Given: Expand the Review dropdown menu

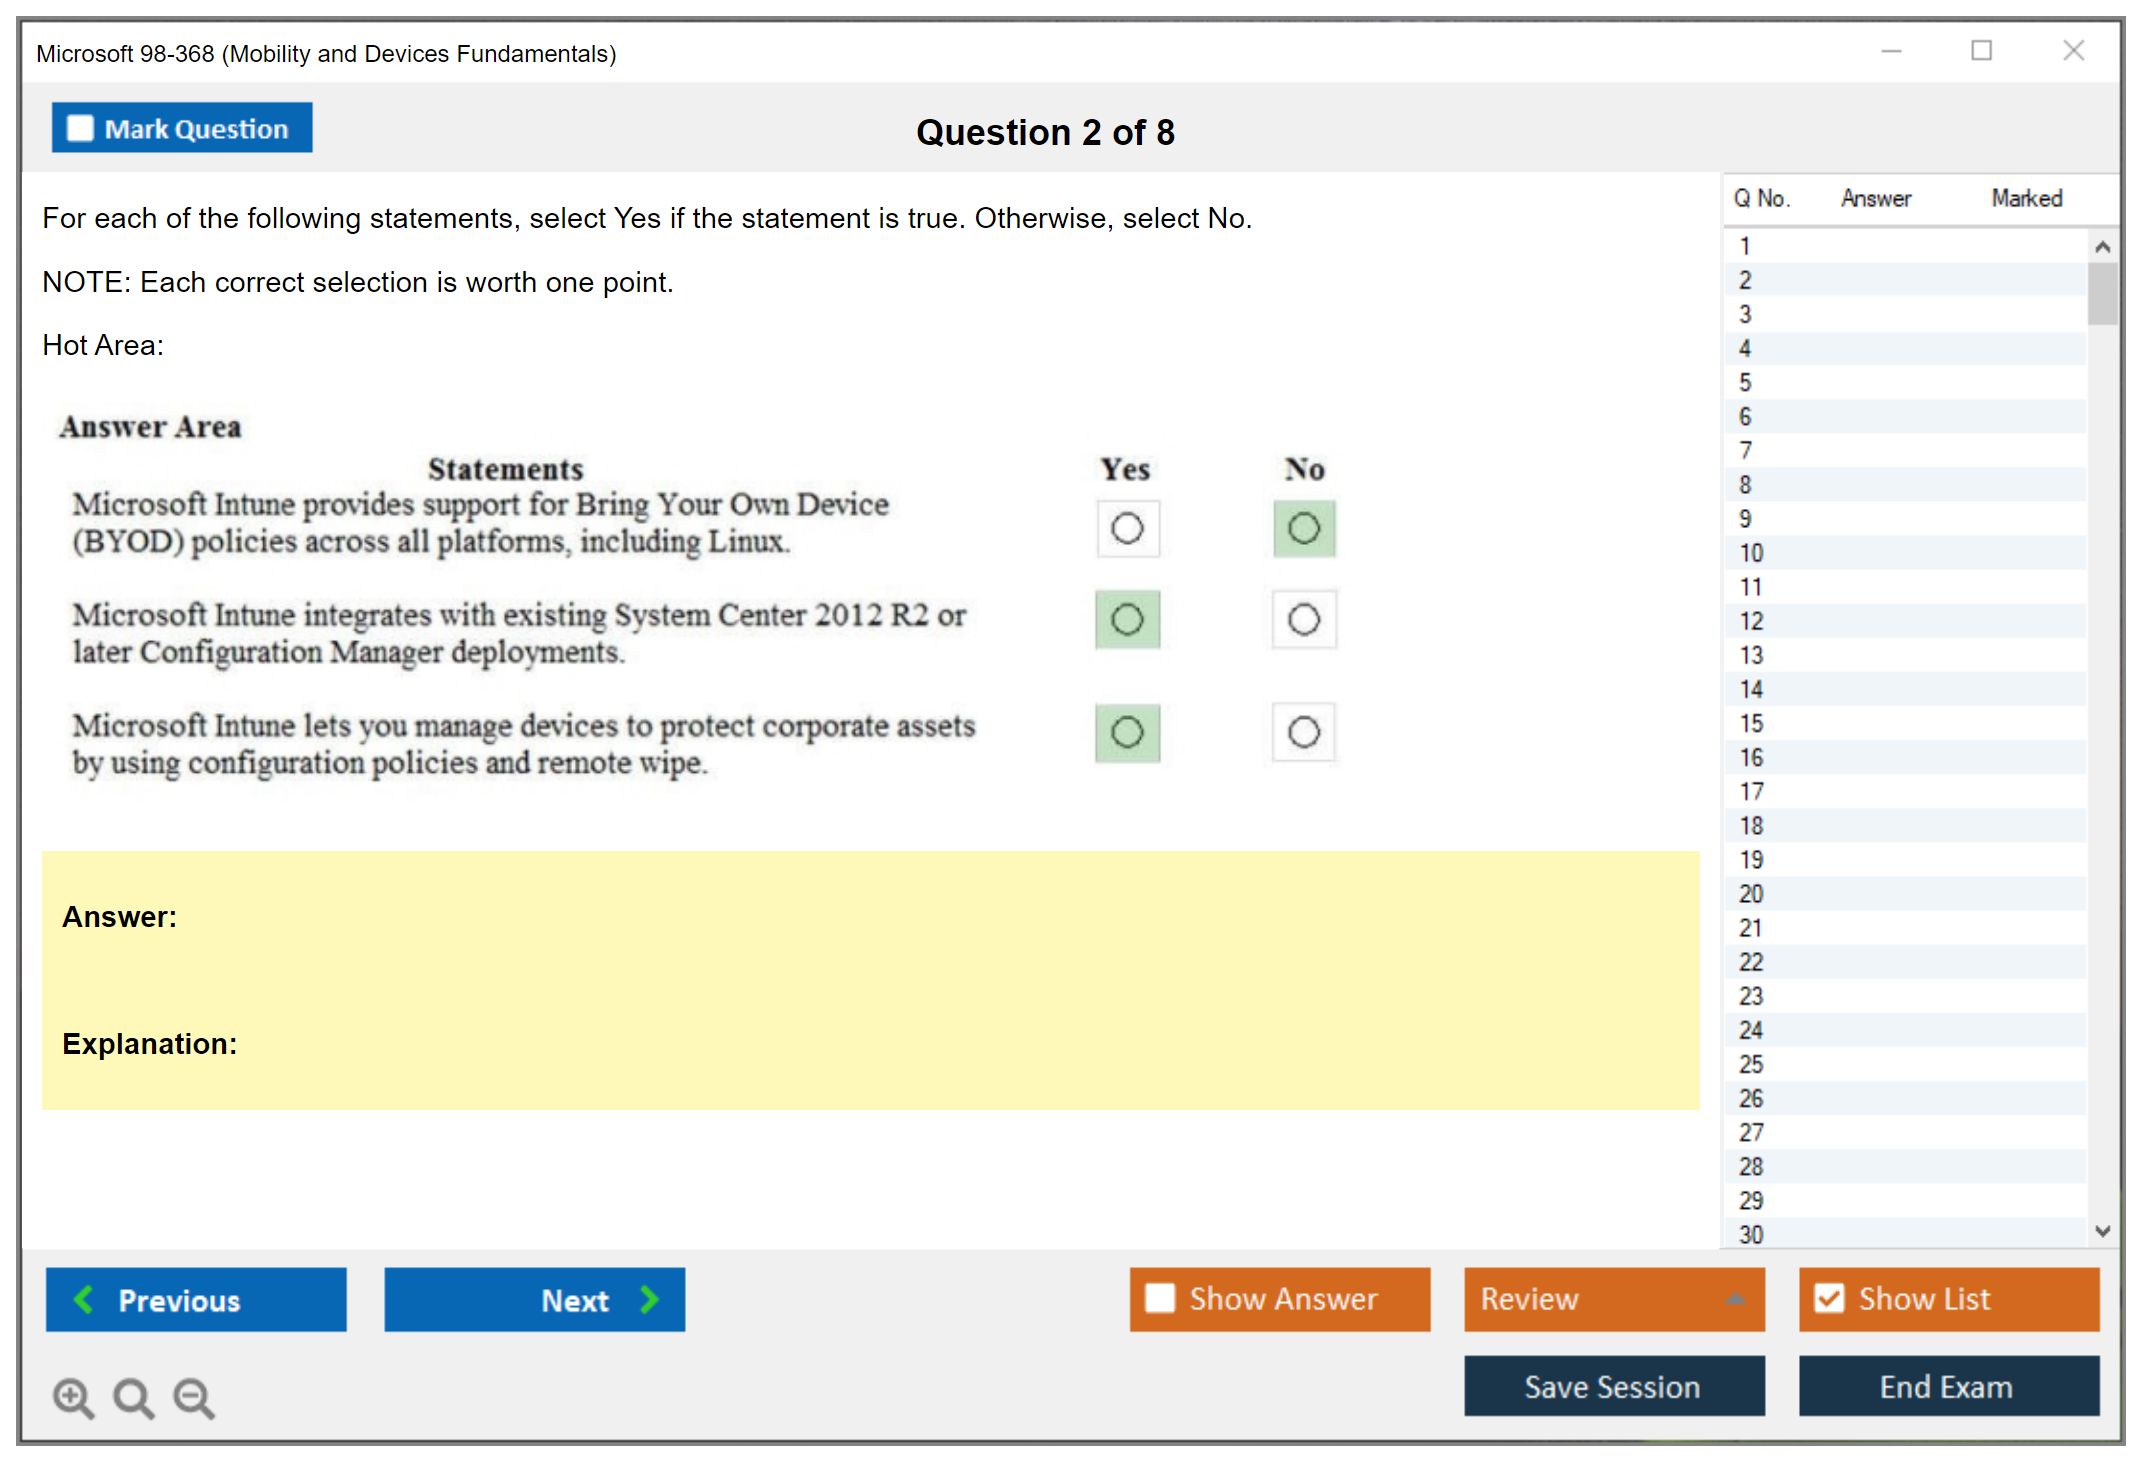Looking at the screenshot, I should coord(1735,1299).
